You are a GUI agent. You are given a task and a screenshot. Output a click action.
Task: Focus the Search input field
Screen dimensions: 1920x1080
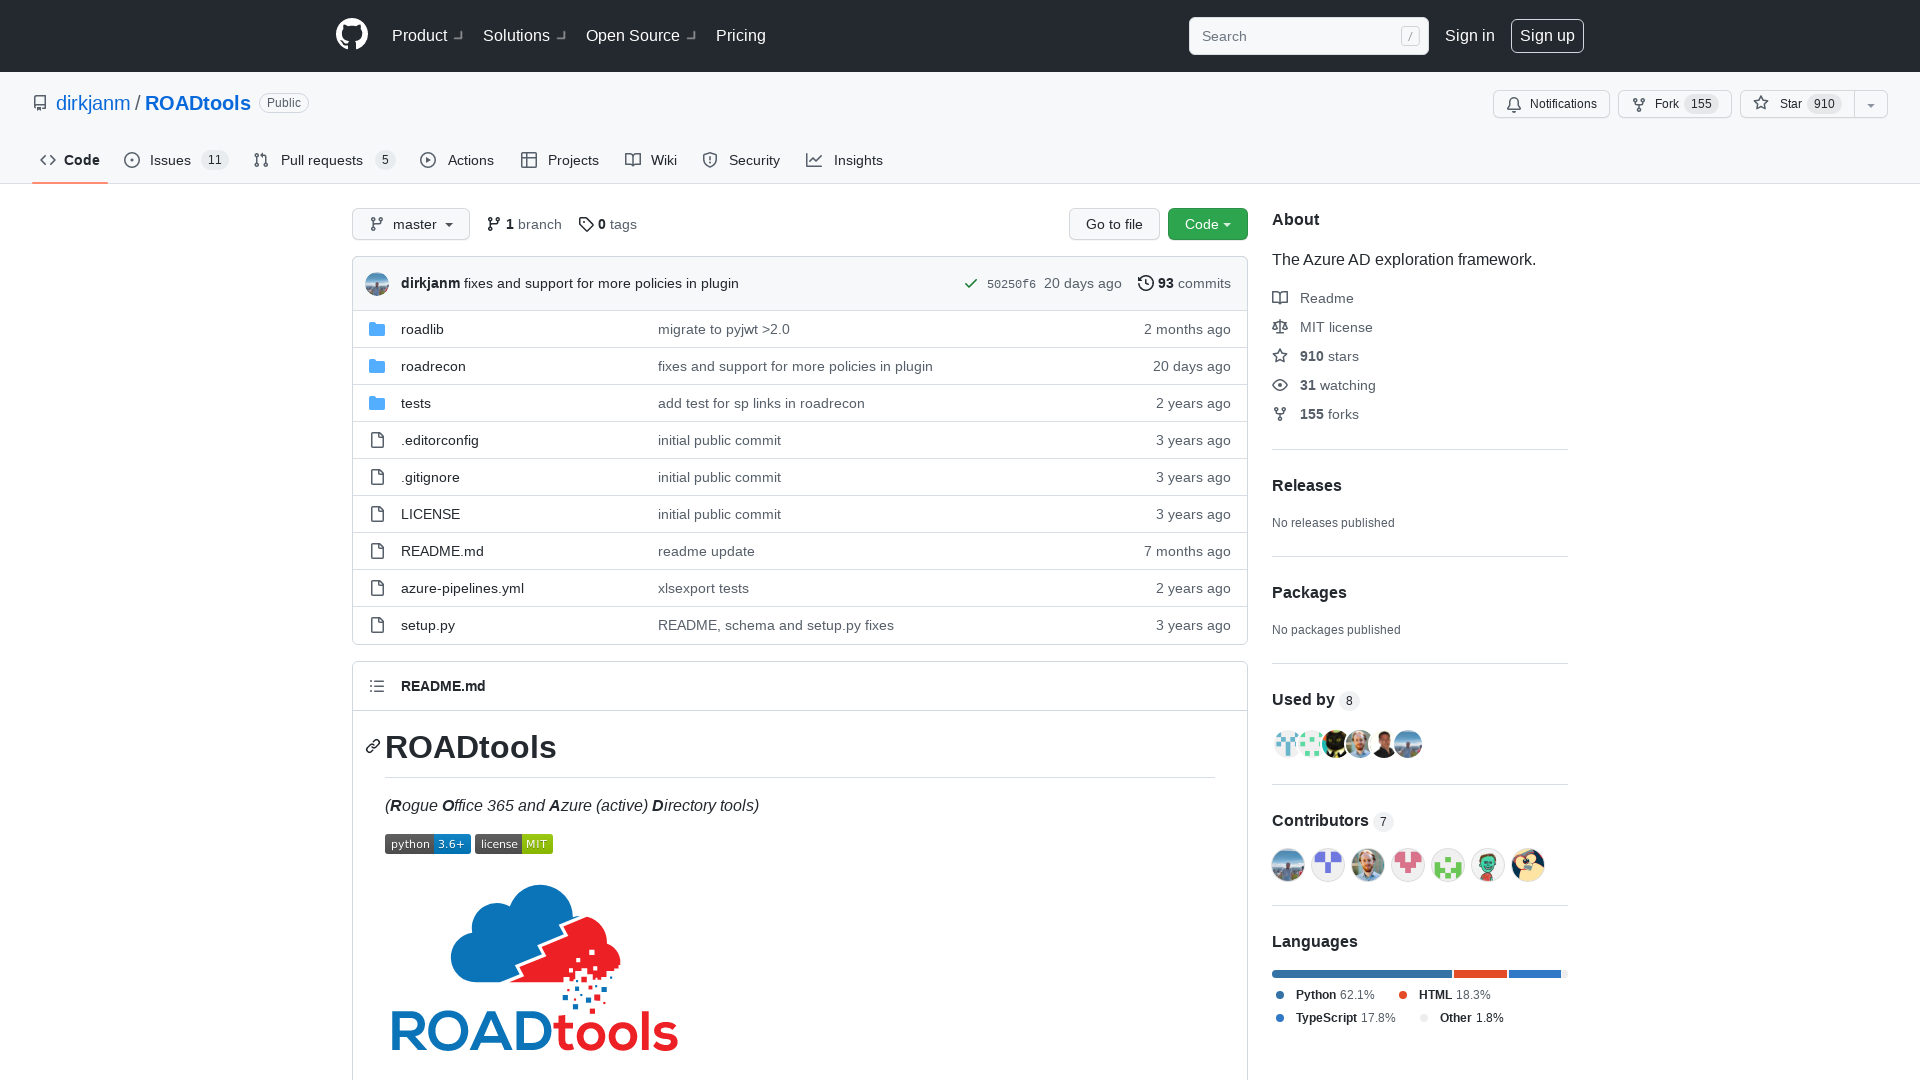point(1308,36)
